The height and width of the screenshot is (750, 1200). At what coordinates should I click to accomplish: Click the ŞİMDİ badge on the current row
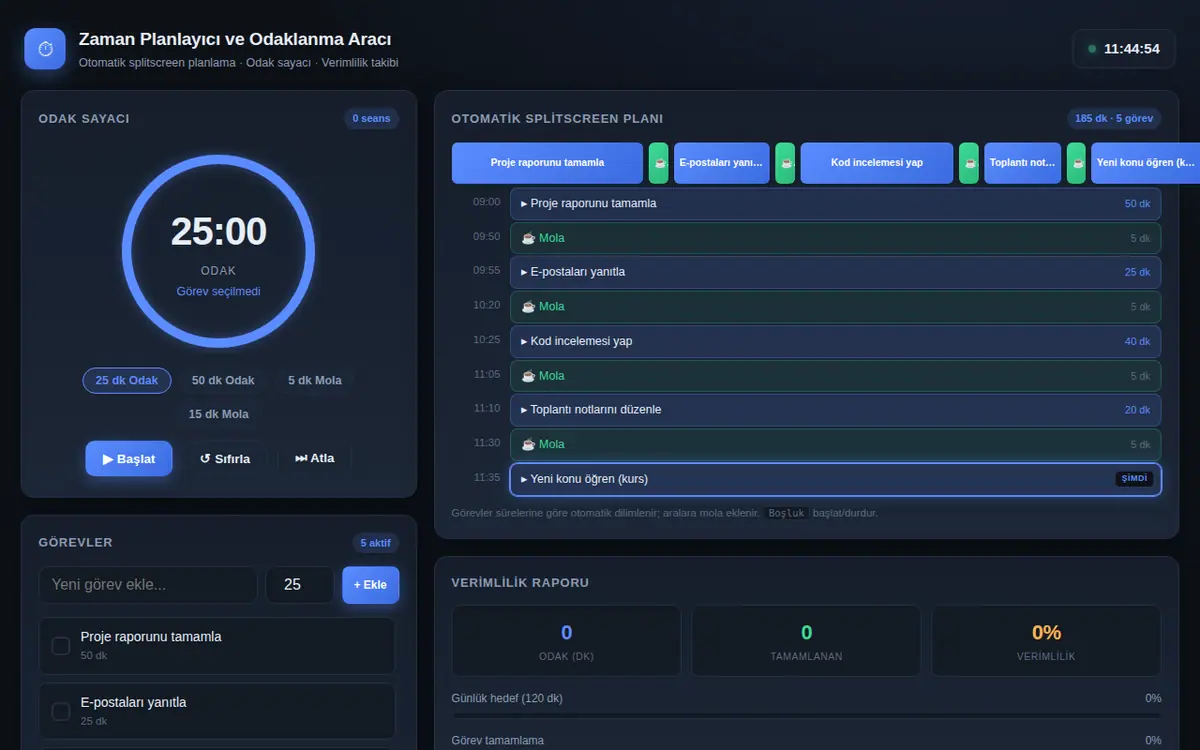pyautogui.click(x=1134, y=479)
